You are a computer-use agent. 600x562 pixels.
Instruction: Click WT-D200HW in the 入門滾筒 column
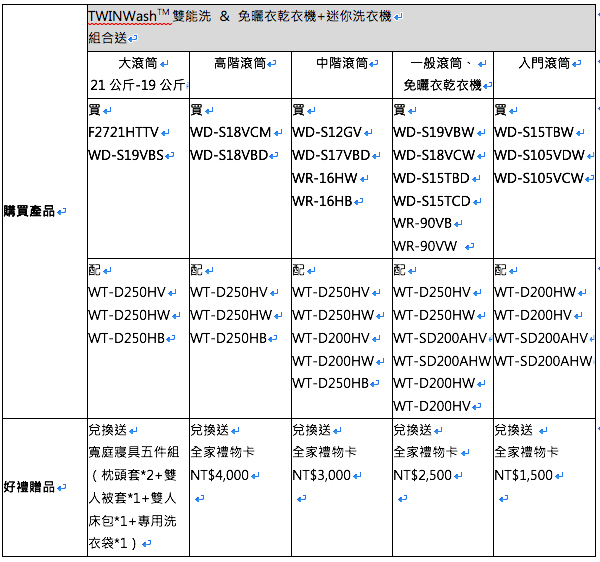pyautogui.click(x=535, y=293)
